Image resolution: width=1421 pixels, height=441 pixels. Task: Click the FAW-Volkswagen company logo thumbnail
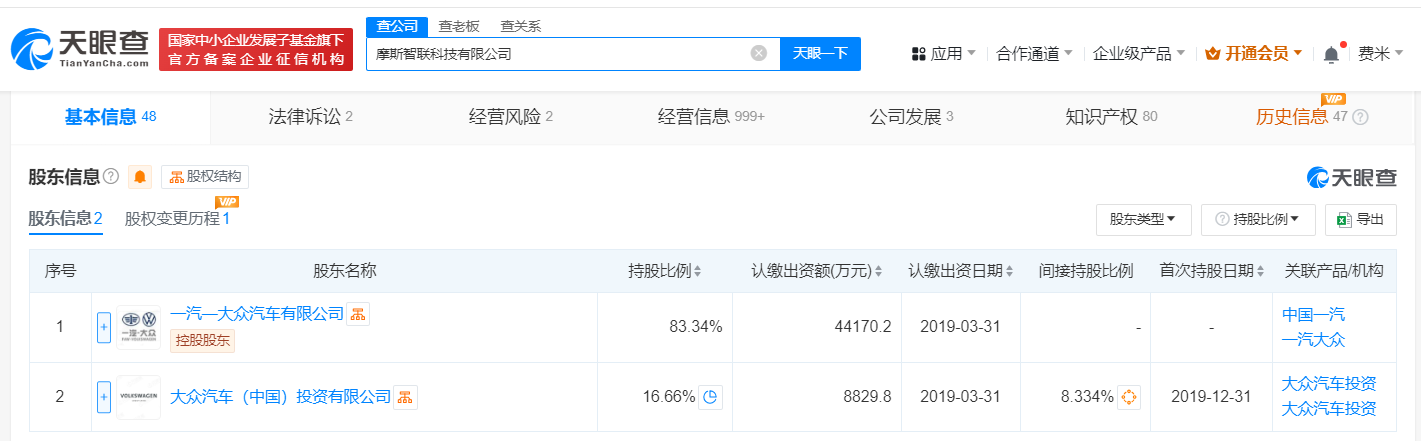(x=138, y=327)
